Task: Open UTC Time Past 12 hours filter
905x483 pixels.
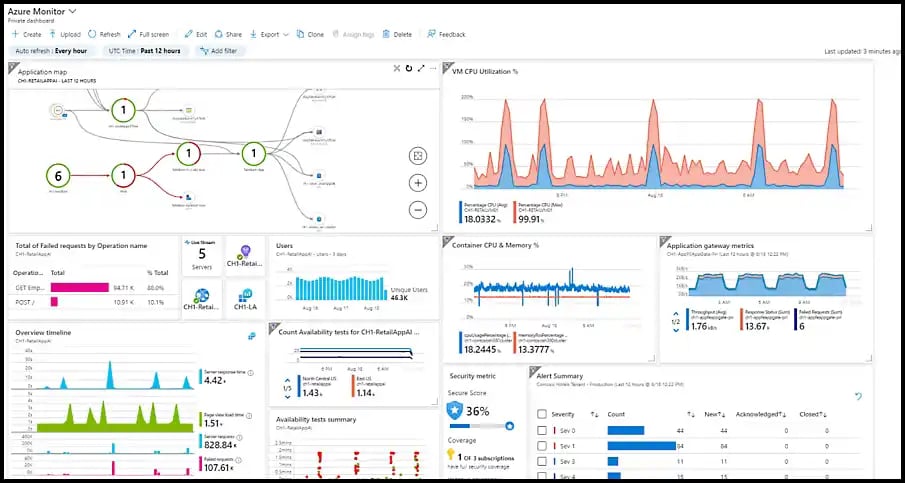Action: click(x=144, y=51)
